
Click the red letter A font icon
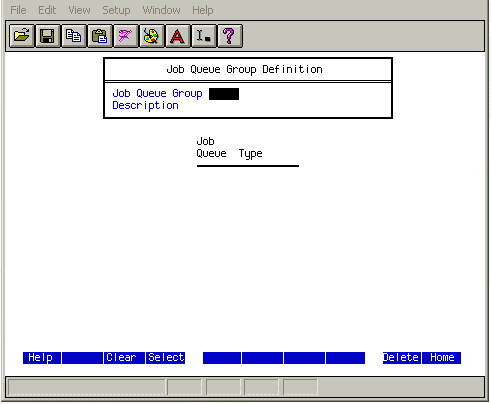178,36
